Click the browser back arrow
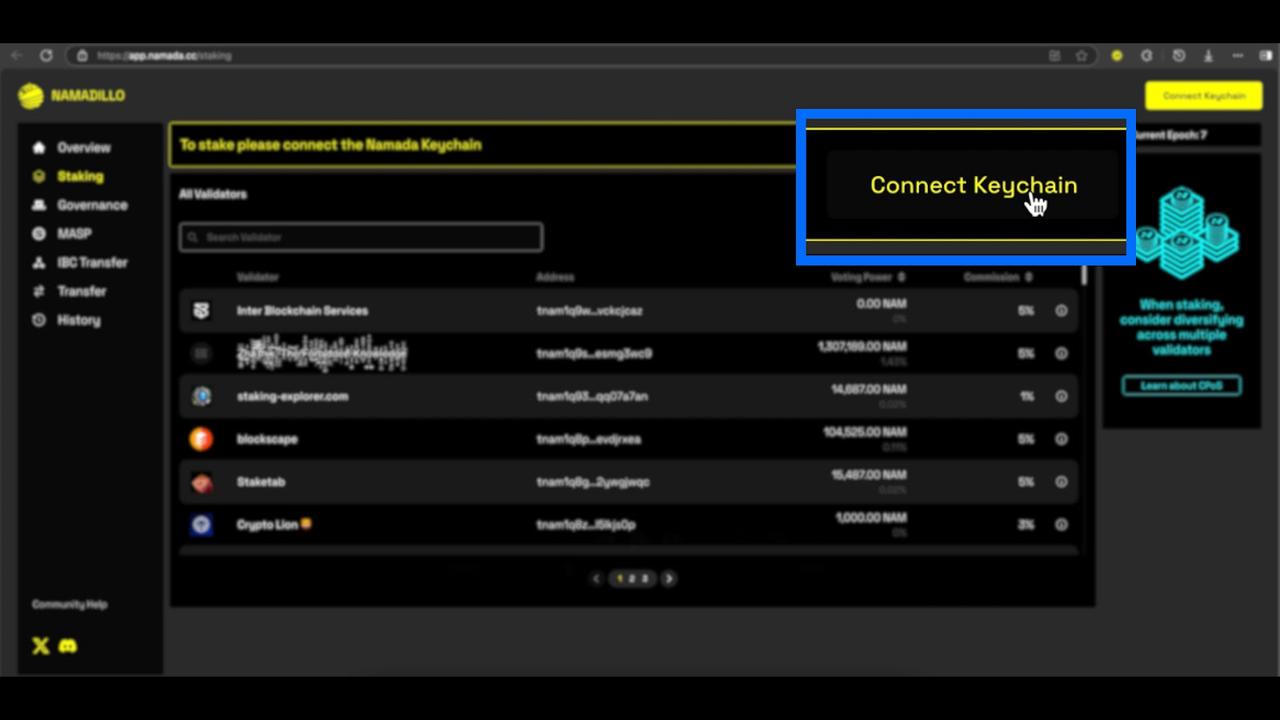The width and height of the screenshot is (1280, 720). (17, 56)
